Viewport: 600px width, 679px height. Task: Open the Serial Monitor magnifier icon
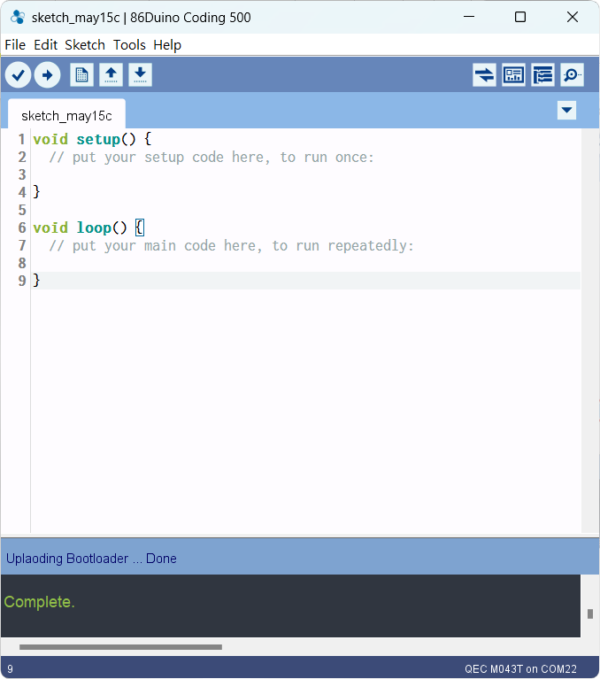pyautogui.click(x=572, y=75)
